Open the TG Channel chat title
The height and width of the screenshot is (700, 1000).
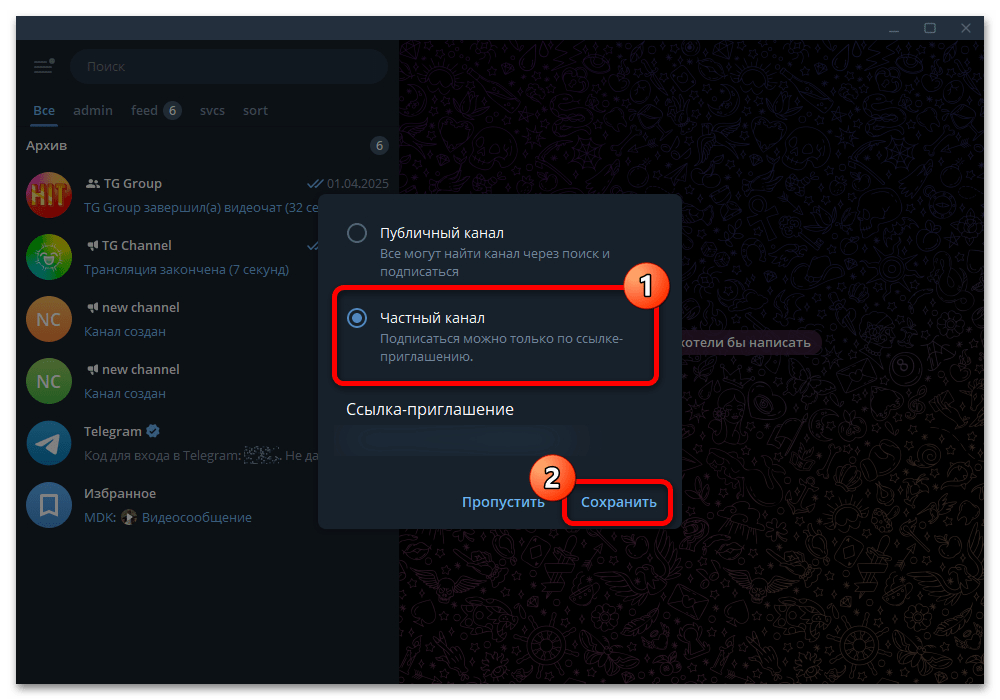pos(136,245)
